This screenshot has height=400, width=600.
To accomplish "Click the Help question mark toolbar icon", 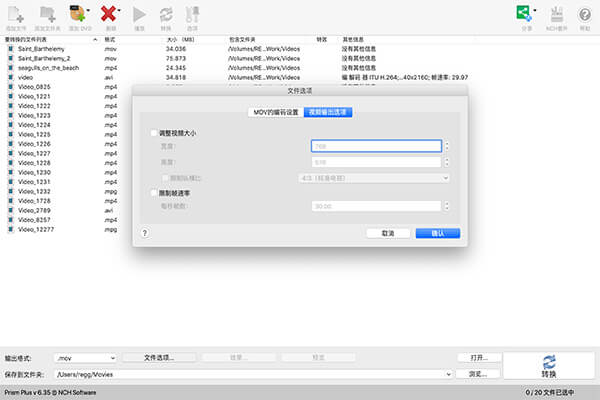I will tap(585, 14).
